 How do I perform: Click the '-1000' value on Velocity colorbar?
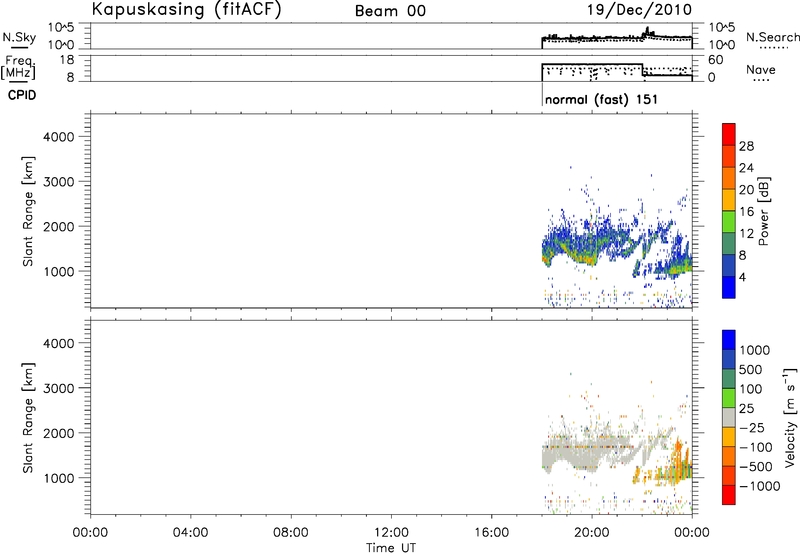coord(760,486)
